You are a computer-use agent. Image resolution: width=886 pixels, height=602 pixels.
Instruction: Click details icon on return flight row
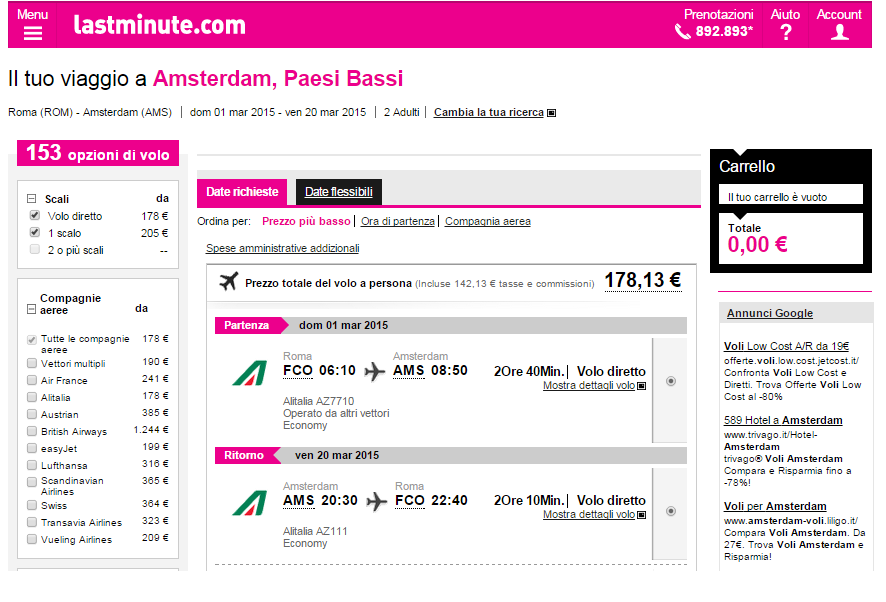(x=641, y=515)
